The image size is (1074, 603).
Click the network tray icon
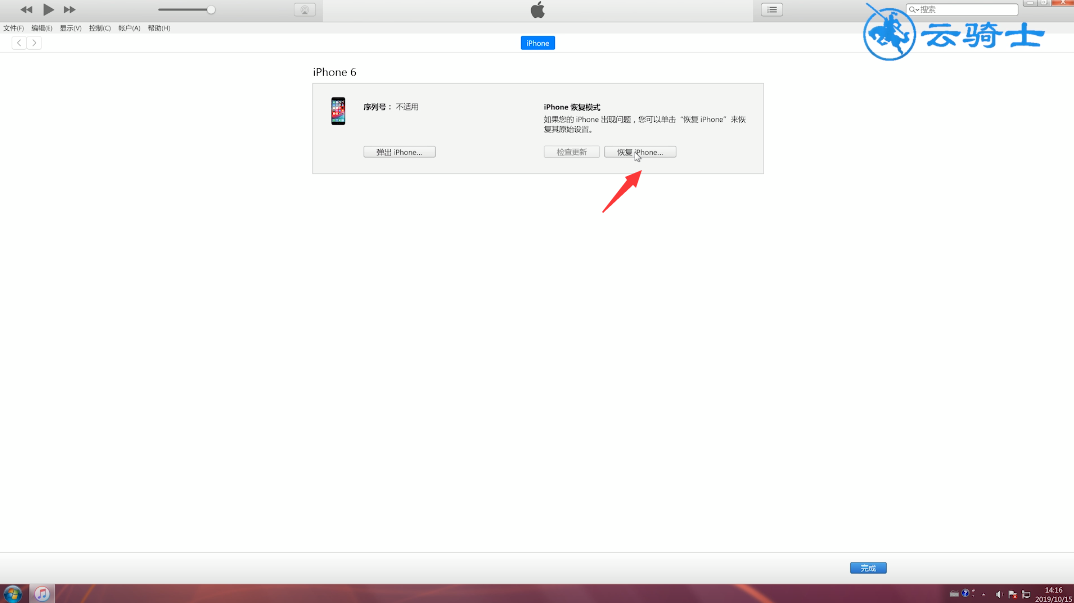pos(1026,595)
